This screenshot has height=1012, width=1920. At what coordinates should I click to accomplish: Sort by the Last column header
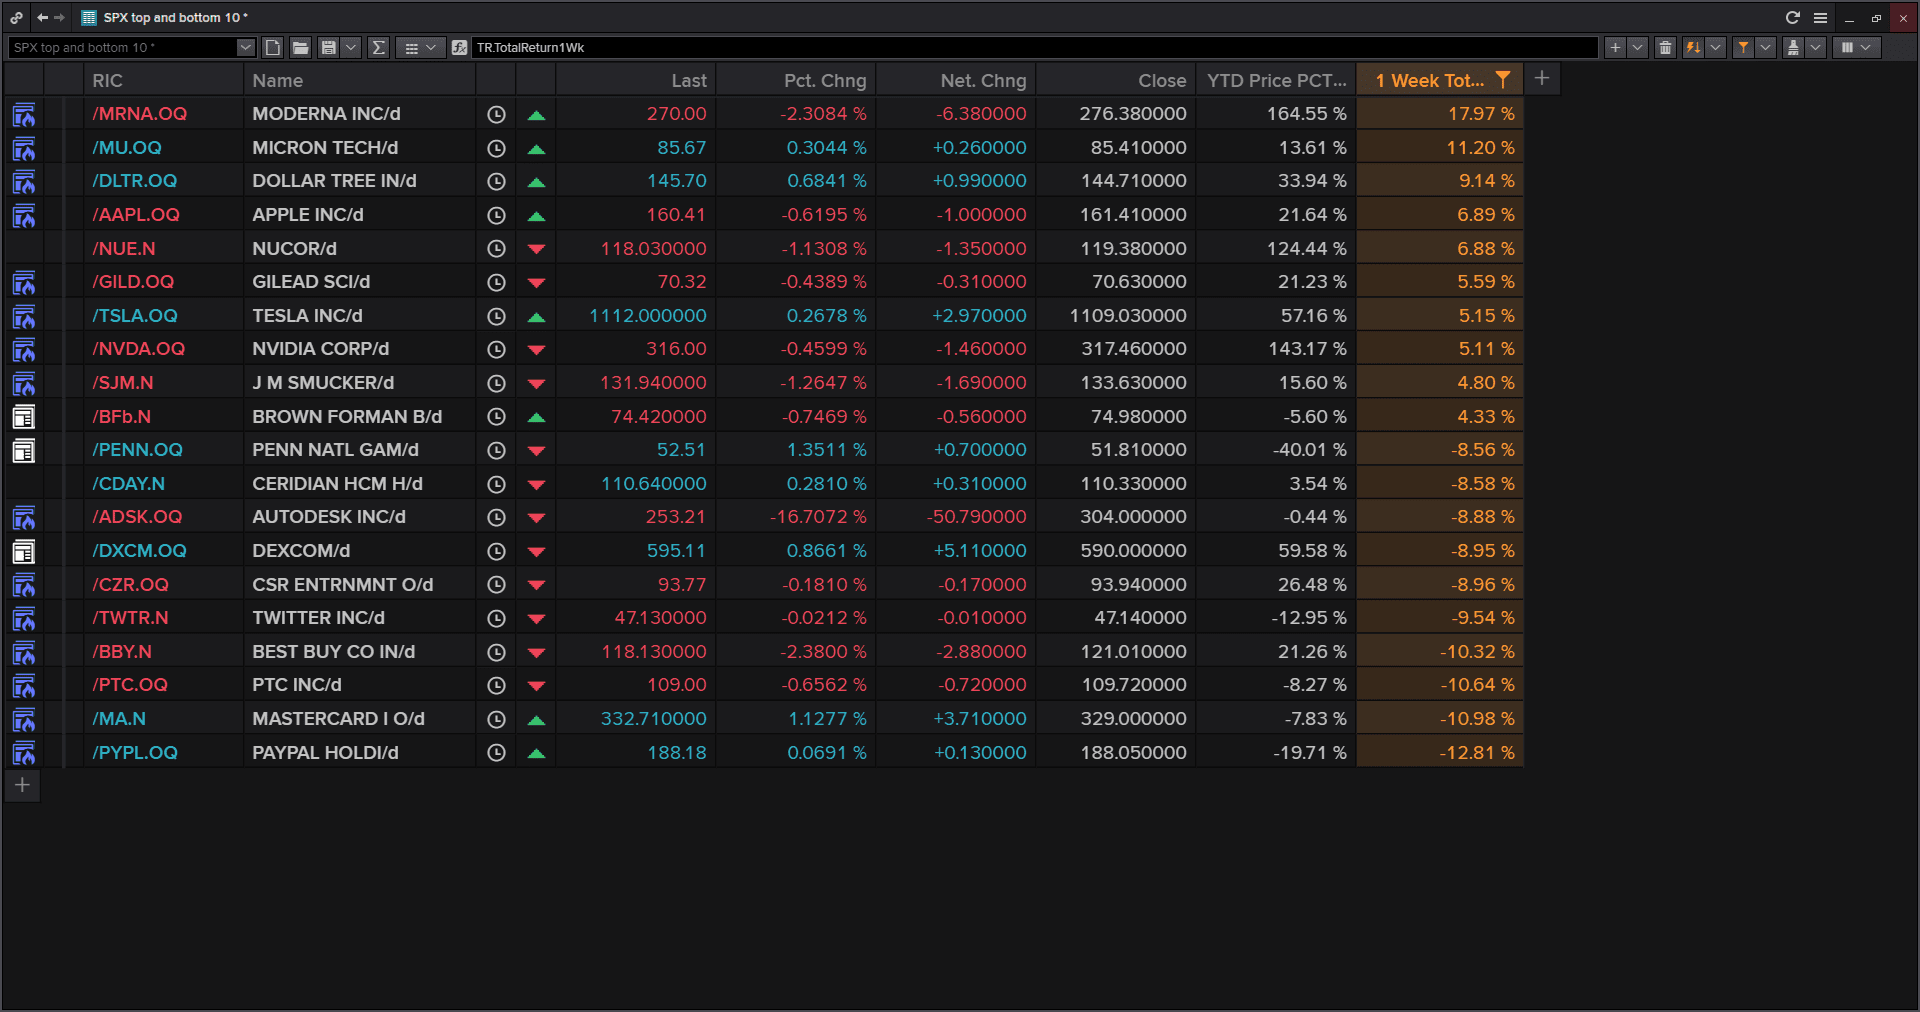click(635, 80)
